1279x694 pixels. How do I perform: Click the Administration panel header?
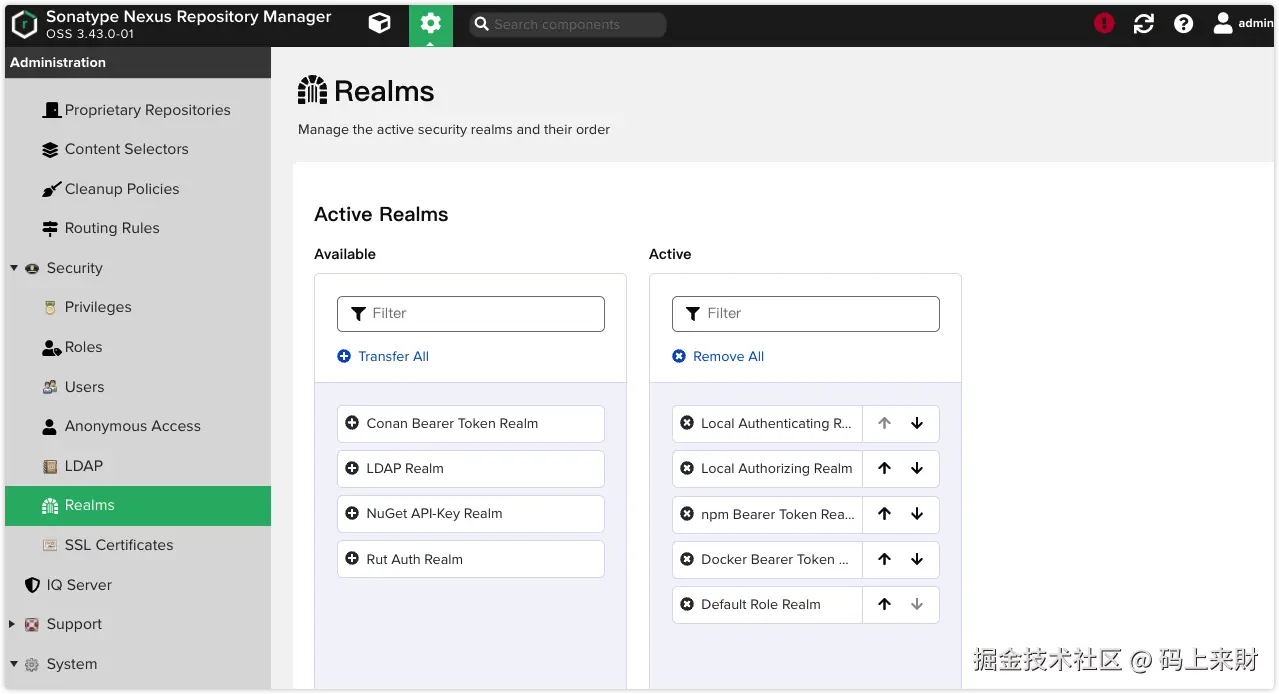[137, 62]
